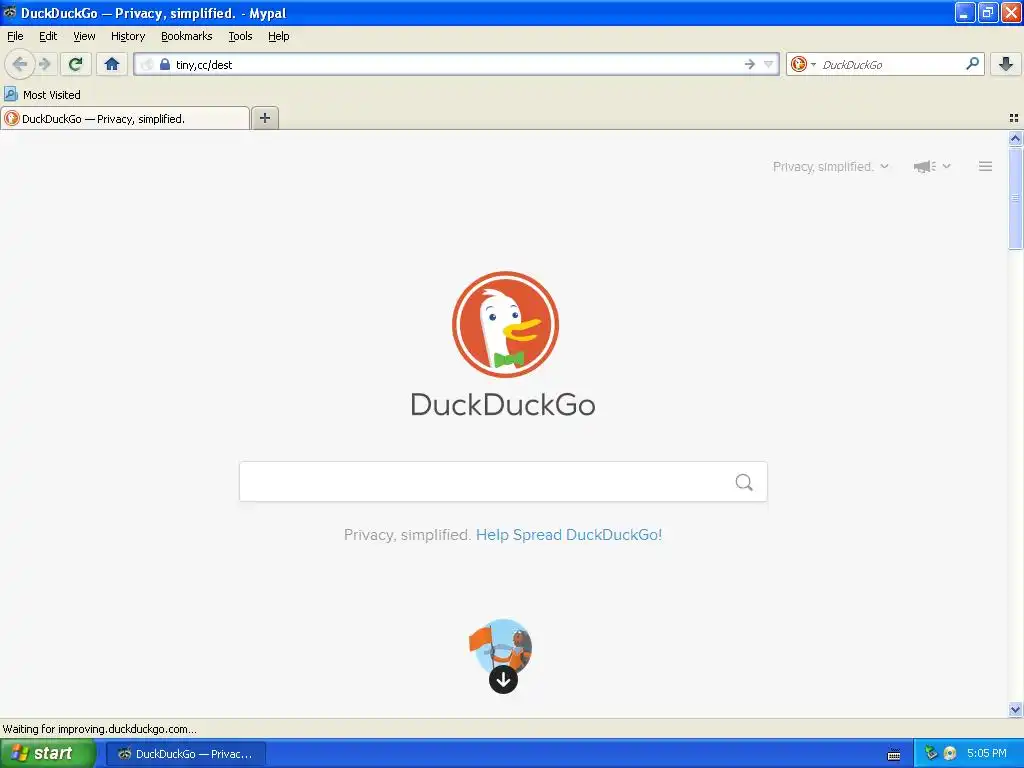This screenshot has height=768, width=1024.
Task: Open the File menu
Action: [15, 36]
